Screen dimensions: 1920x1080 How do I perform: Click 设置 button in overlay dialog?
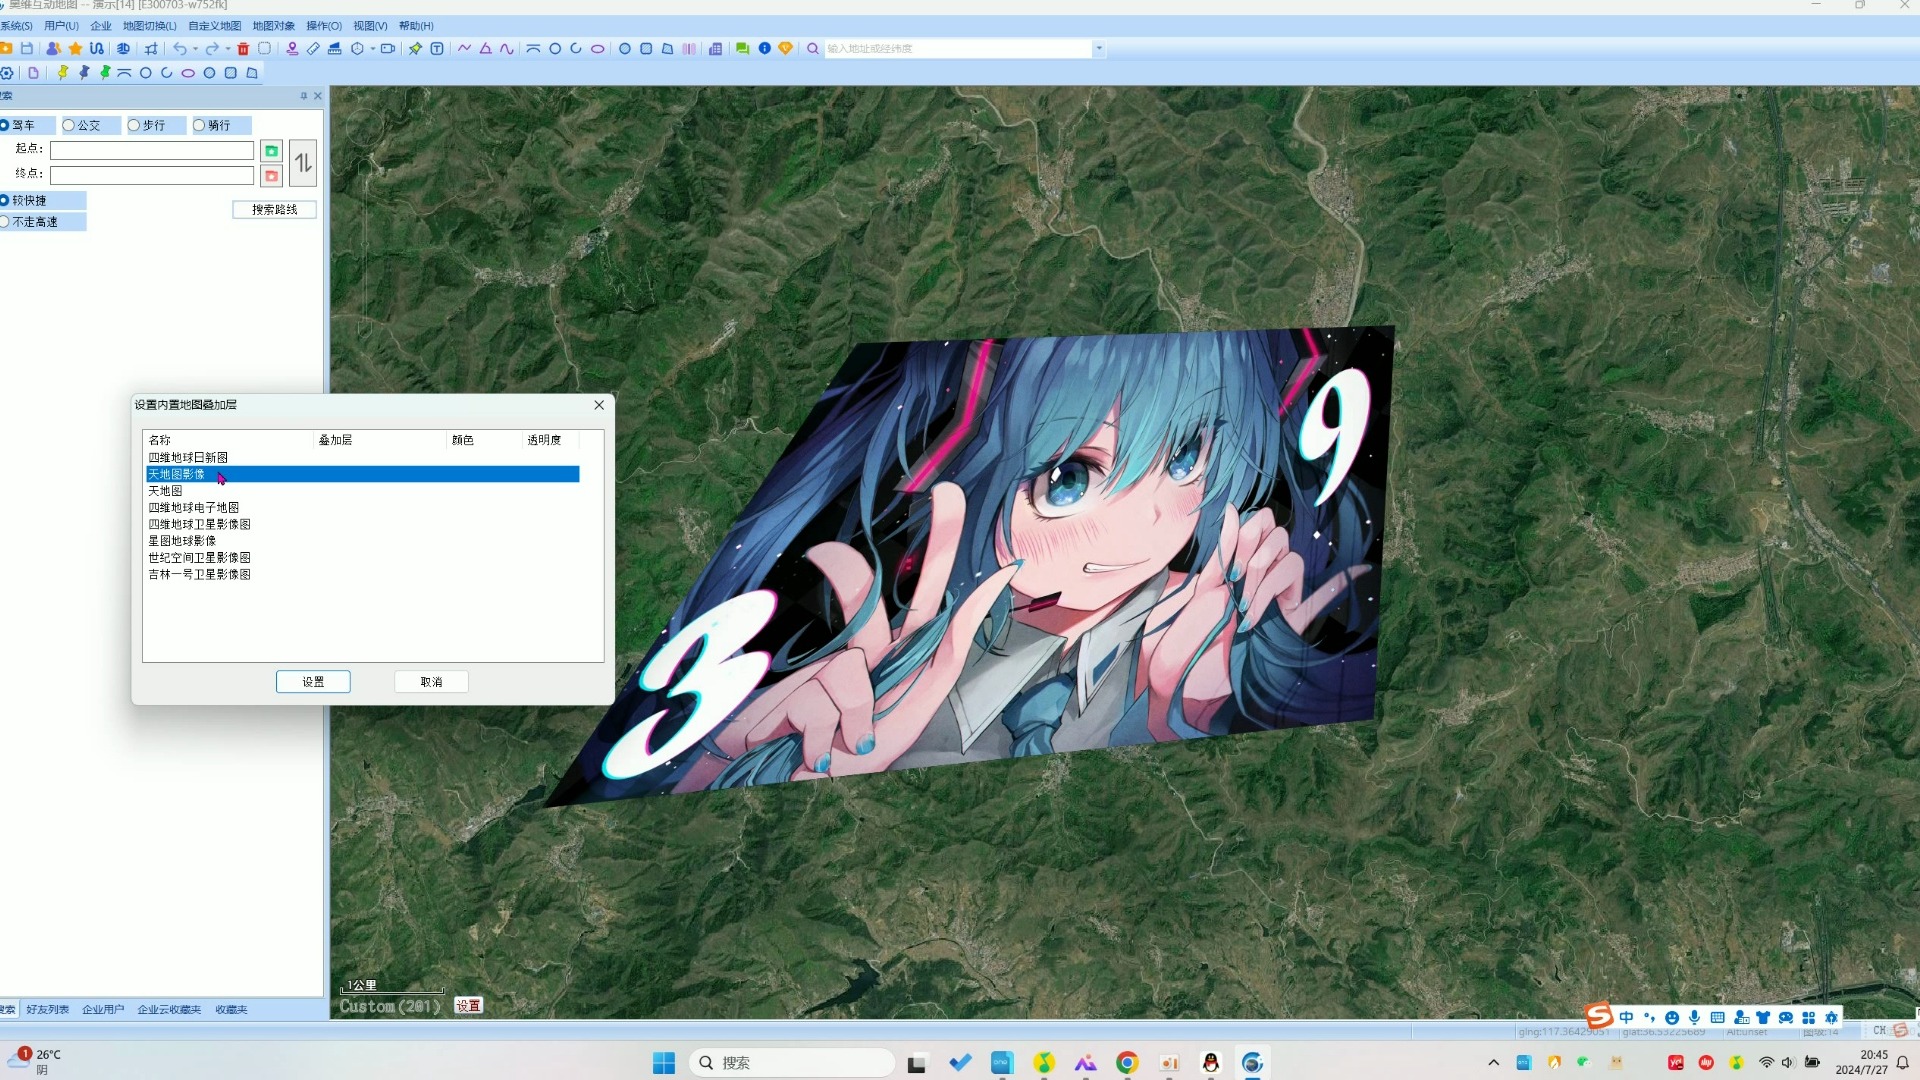coord(313,681)
